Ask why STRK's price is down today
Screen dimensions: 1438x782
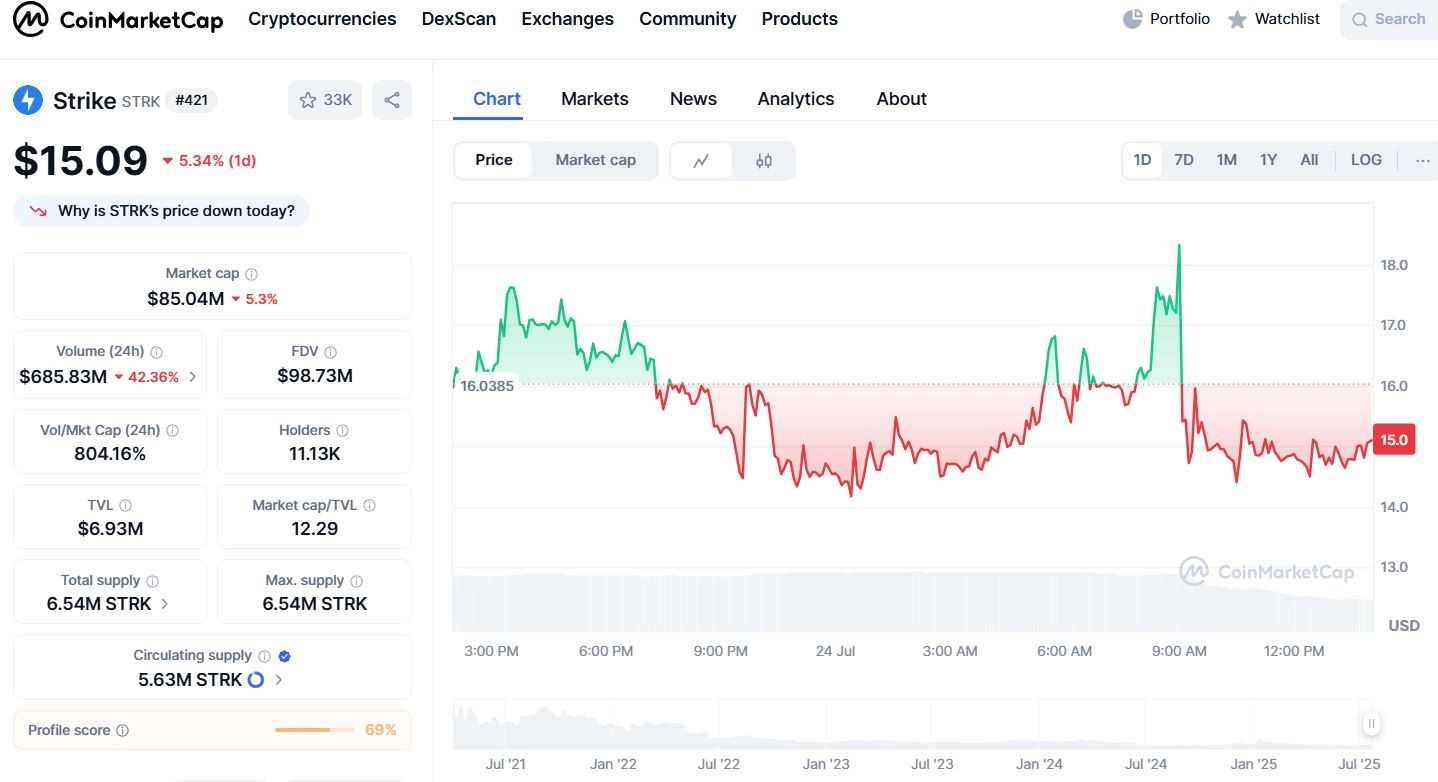tap(162, 211)
